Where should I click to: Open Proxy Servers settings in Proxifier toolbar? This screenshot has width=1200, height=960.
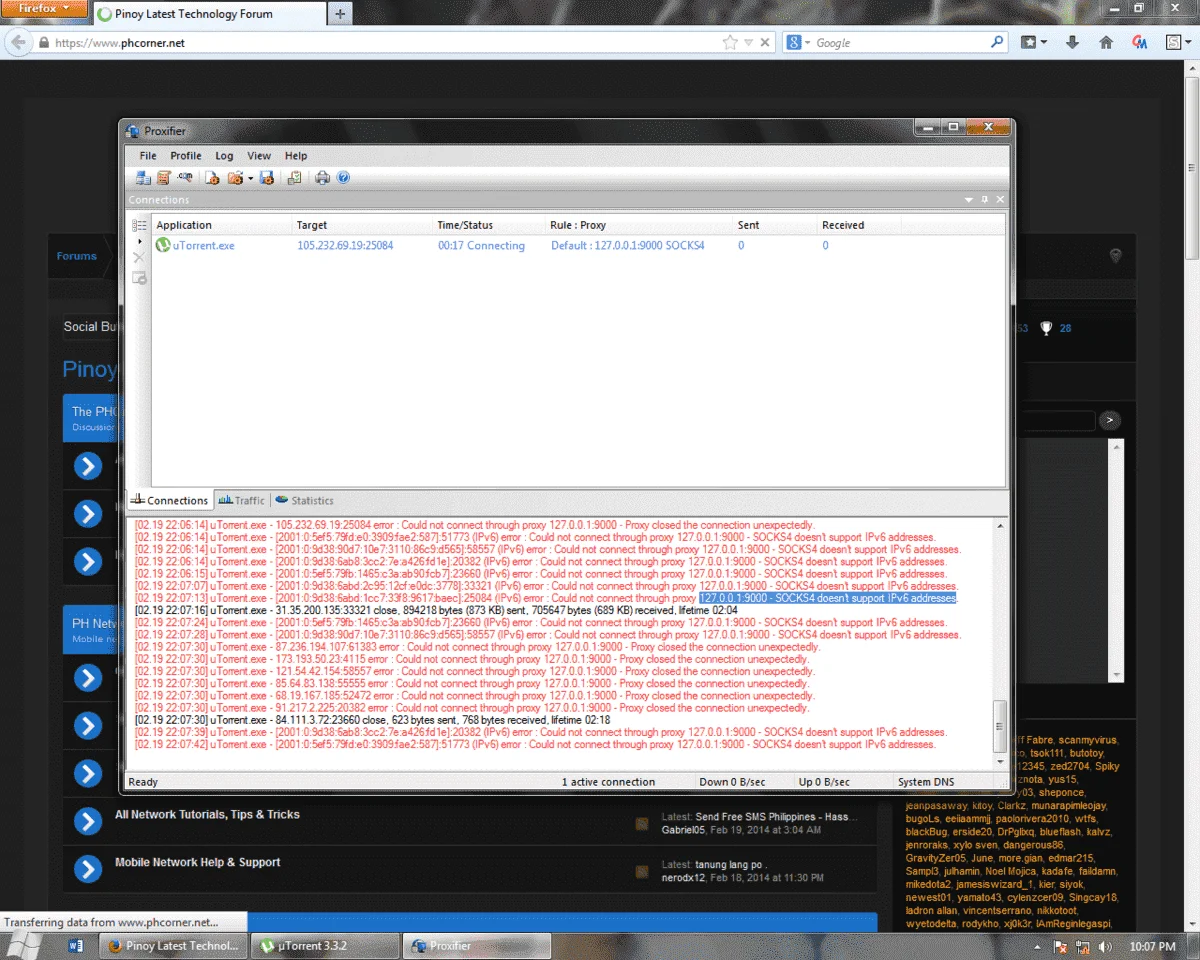coord(144,178)
